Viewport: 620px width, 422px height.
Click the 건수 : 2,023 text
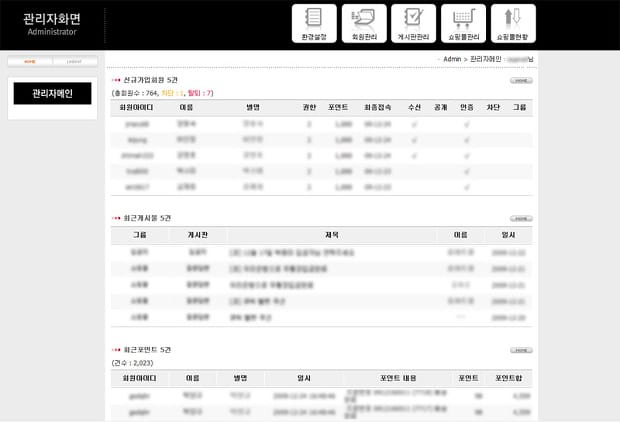click(132, 363)
